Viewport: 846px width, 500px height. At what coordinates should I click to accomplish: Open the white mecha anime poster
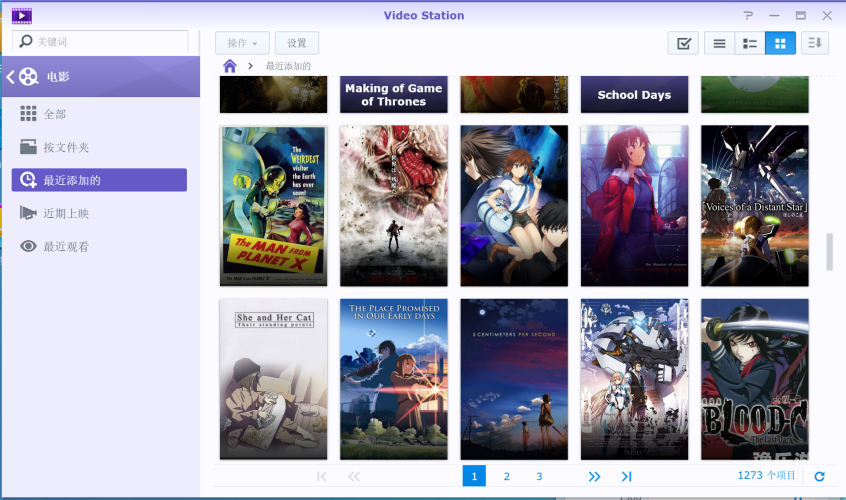click(634, 379)
